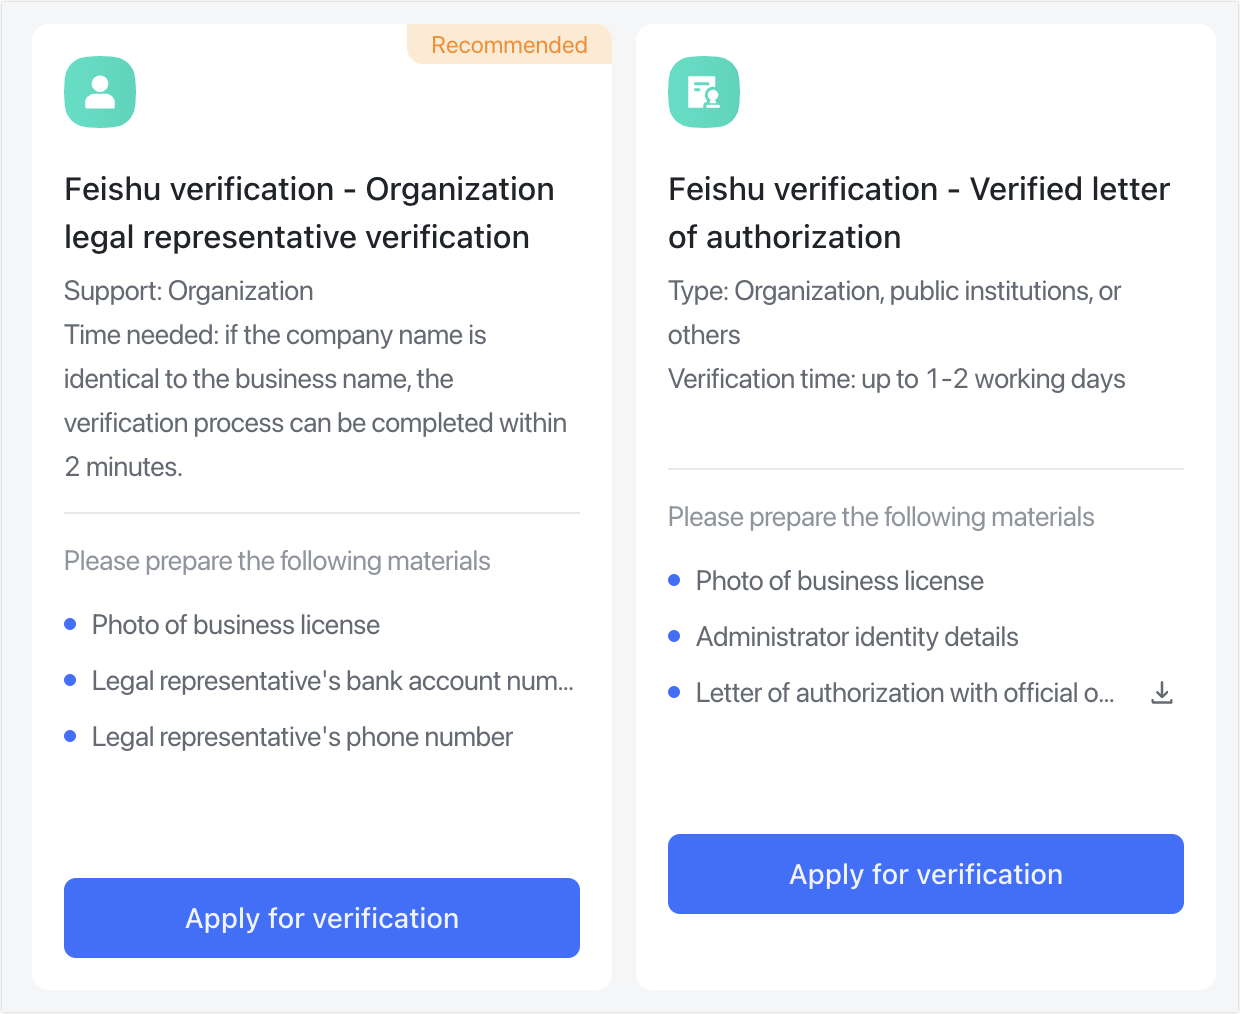1240x1014 pixels.
Task: Click 'Support: Organization' text on the left card
Action: [x=188, y=290]
